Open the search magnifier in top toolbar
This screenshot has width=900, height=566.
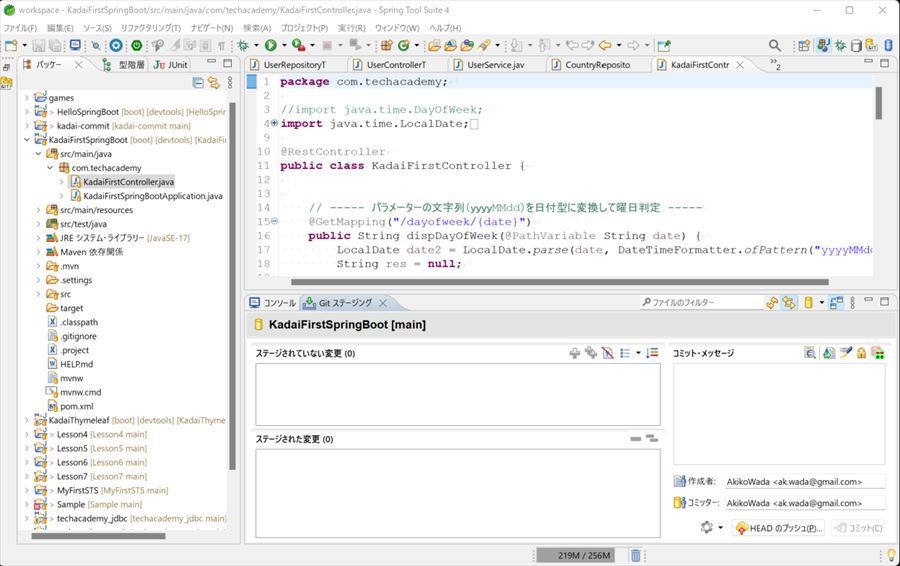point(775,45)
